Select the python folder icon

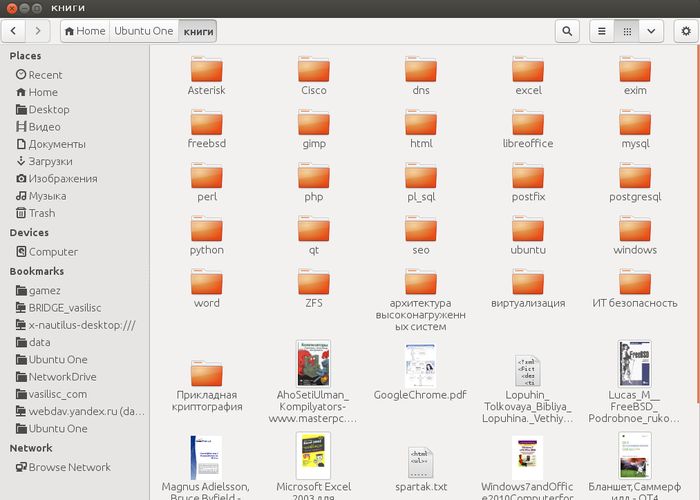206,229
